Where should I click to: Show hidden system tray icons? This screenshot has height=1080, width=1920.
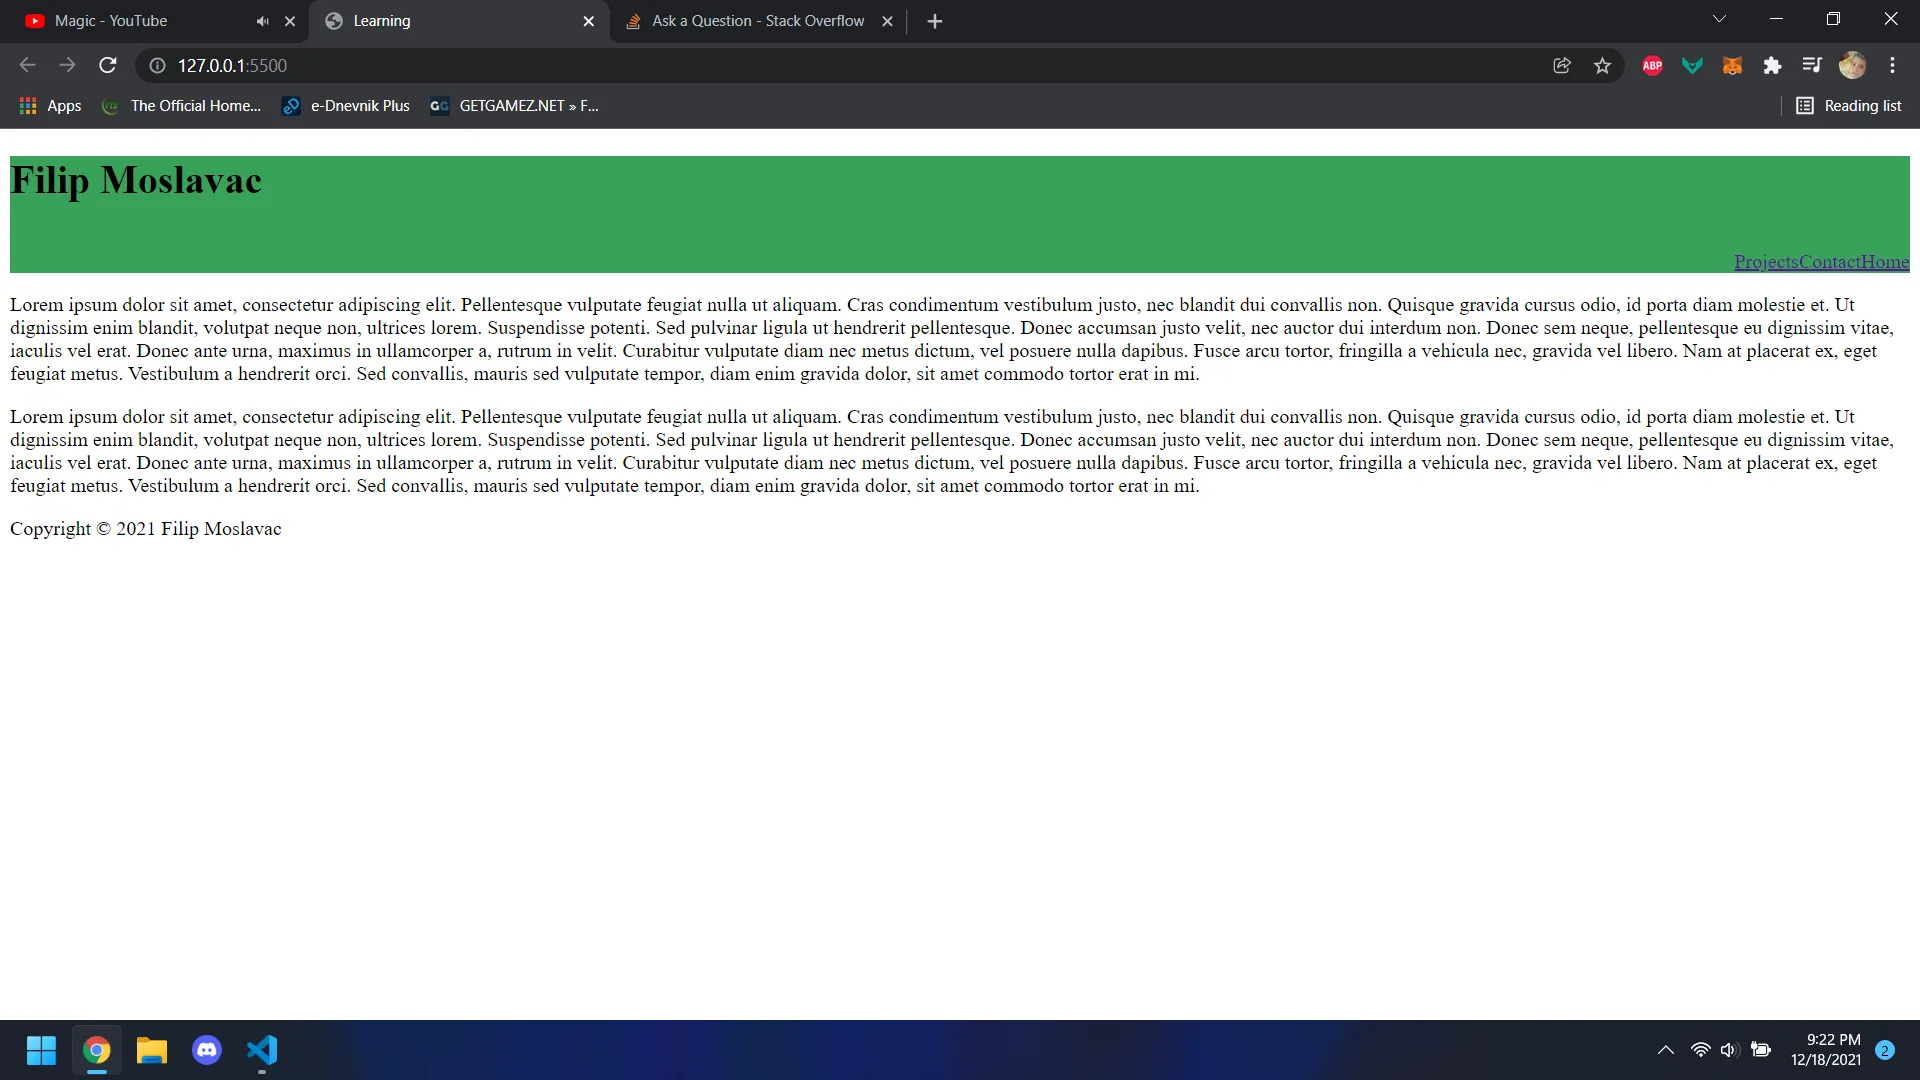click(1665, 1050)
